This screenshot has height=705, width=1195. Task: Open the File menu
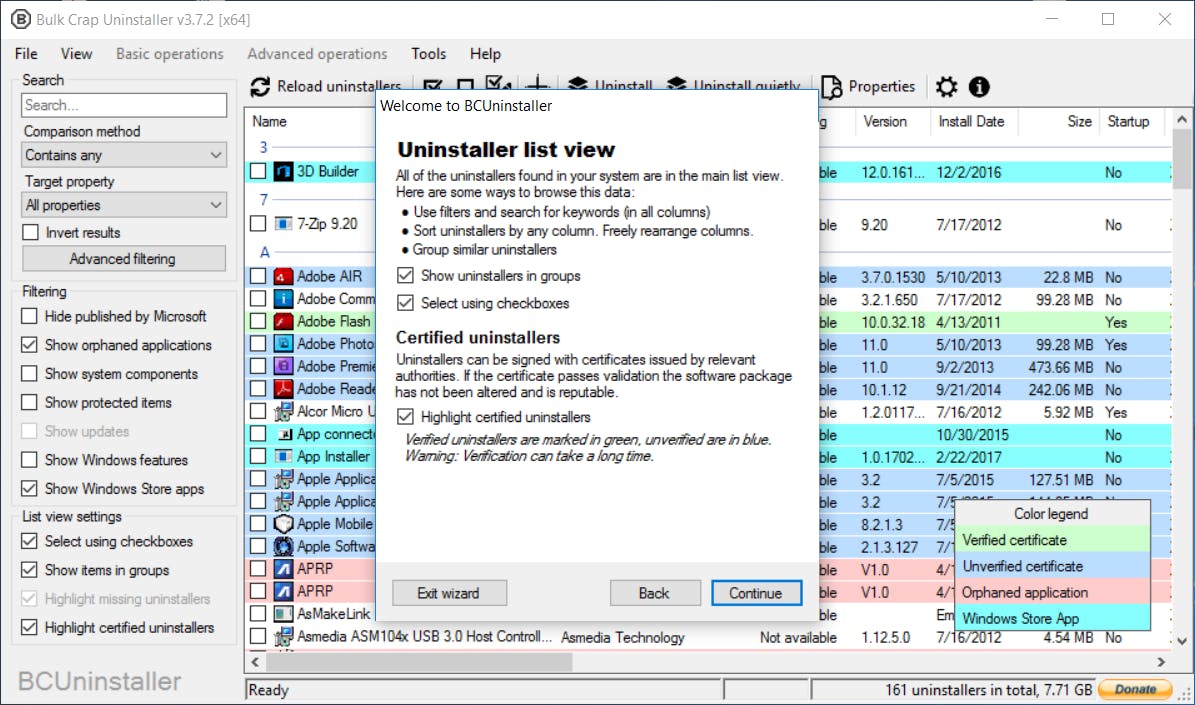tap(26, 53)
